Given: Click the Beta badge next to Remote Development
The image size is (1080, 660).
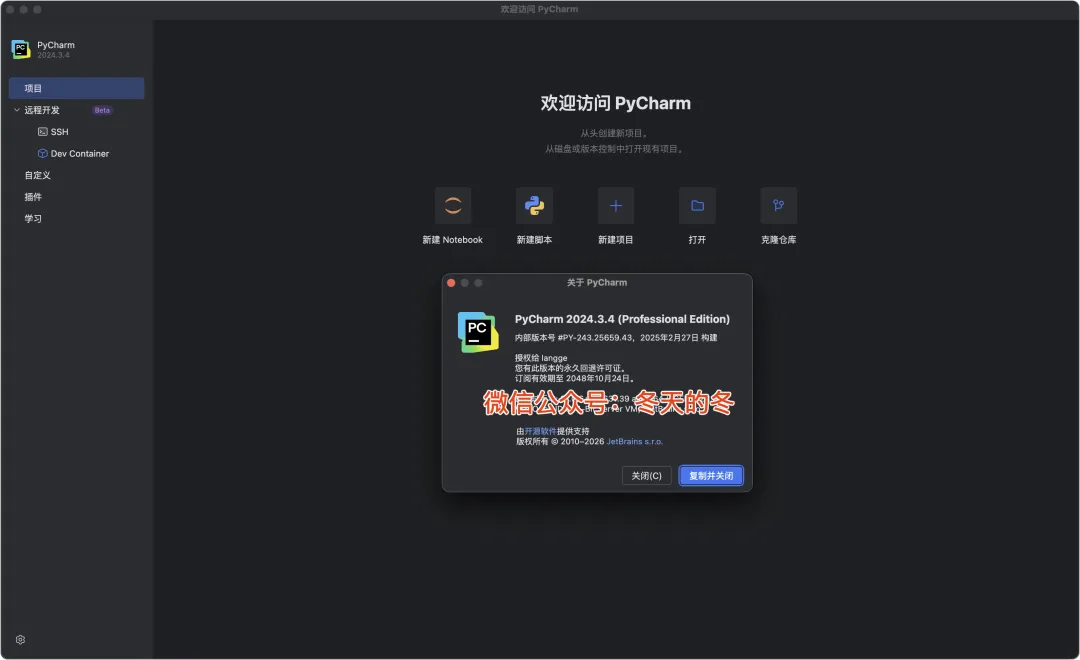Looking at the screenshot, I should [x=102, y=110].
